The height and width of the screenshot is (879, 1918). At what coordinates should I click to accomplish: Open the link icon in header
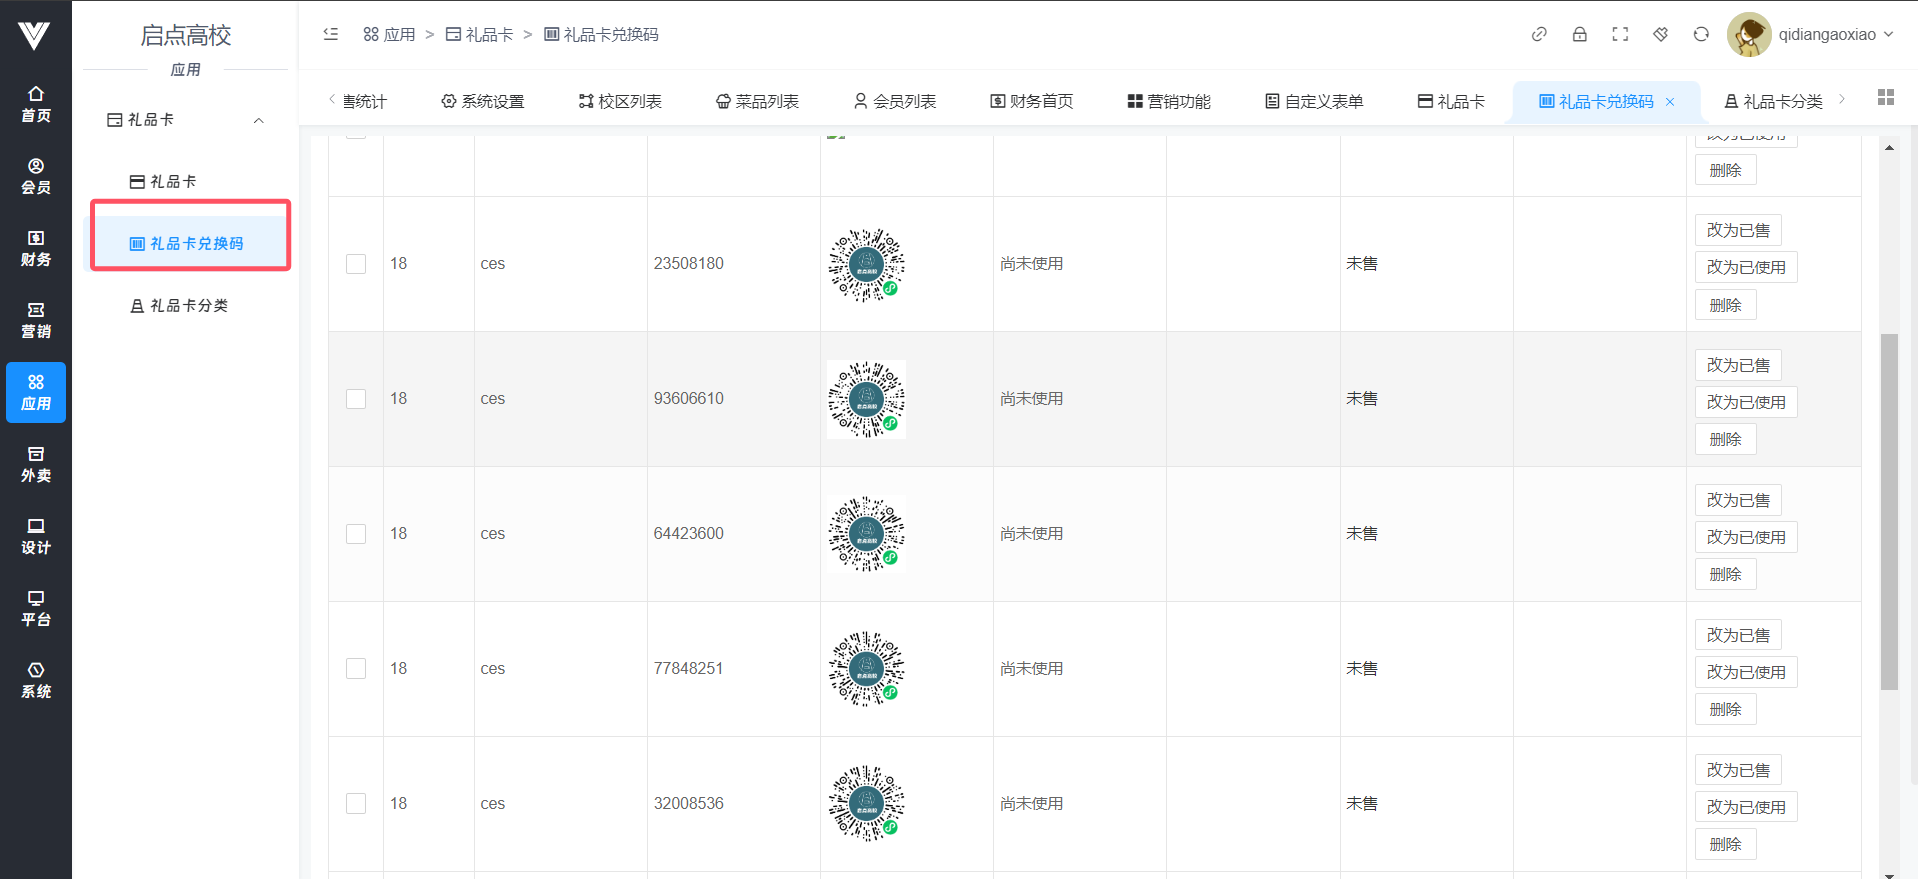coord(1539,34)
